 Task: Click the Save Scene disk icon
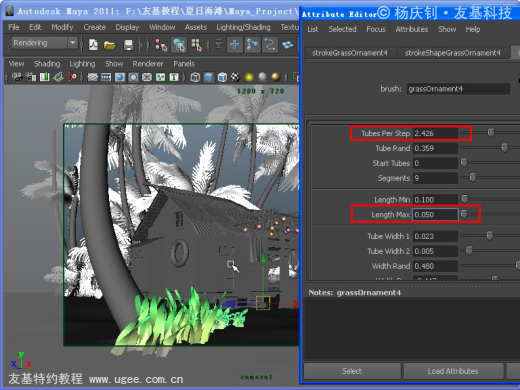(128, 44)
